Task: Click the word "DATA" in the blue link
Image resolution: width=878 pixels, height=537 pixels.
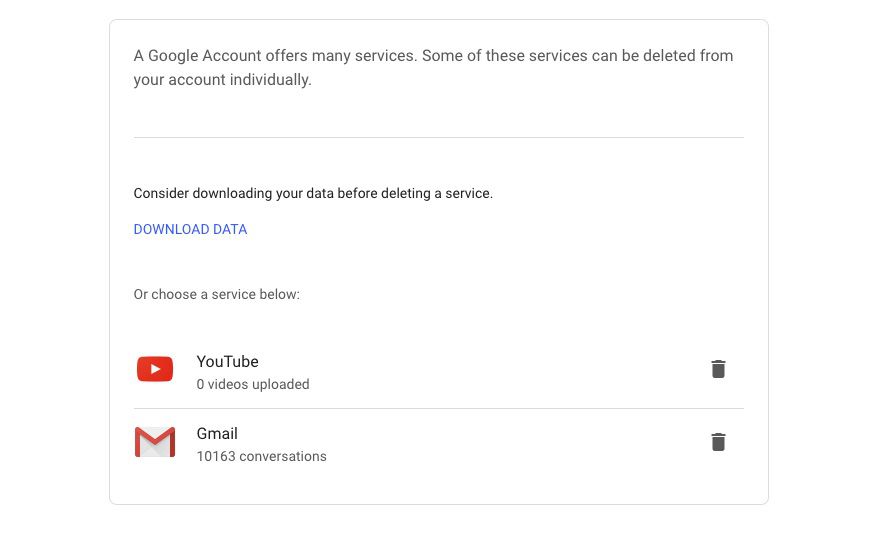Action: pos(230,230)
